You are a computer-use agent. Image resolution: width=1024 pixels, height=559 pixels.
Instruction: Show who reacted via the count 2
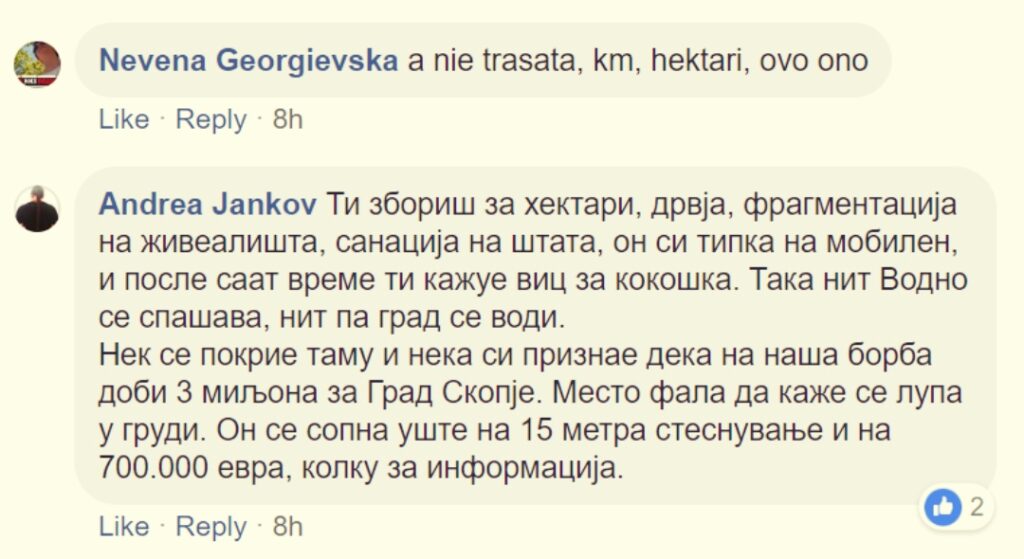976,507
